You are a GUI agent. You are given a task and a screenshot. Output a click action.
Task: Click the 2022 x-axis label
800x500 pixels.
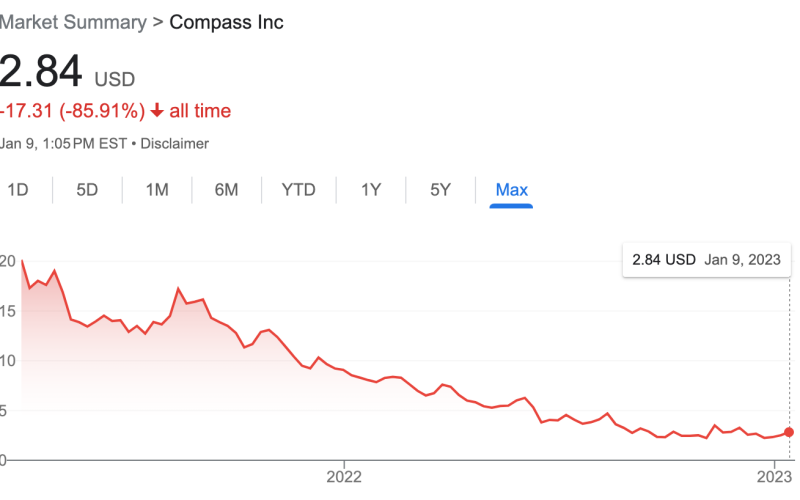344,476
